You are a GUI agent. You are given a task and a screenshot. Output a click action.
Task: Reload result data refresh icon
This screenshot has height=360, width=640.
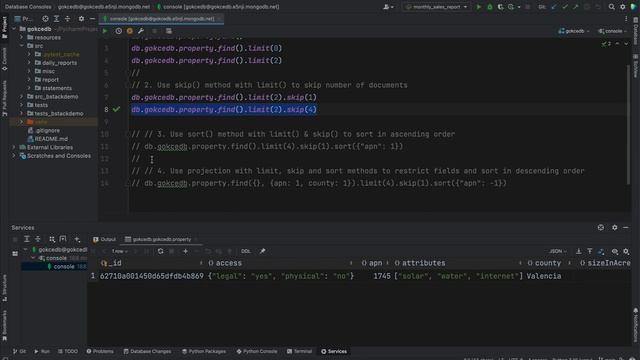click(160, 251)
